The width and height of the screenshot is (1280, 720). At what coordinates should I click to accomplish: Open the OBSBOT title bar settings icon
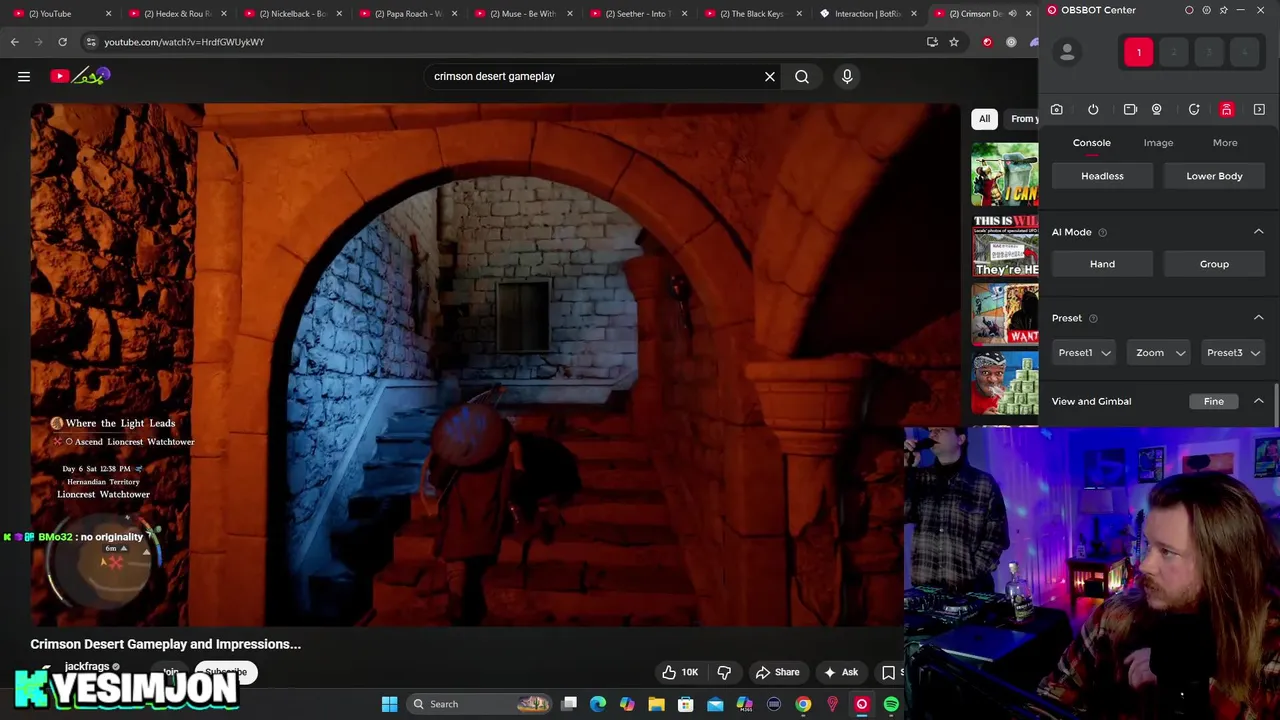(x=1206, y=10)
